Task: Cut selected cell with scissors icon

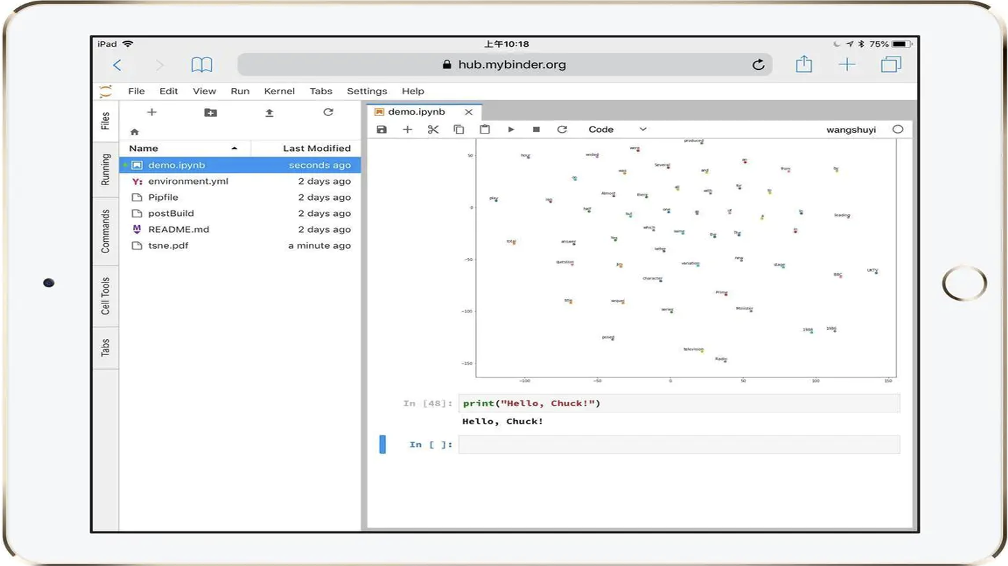Action: [433, 129]
